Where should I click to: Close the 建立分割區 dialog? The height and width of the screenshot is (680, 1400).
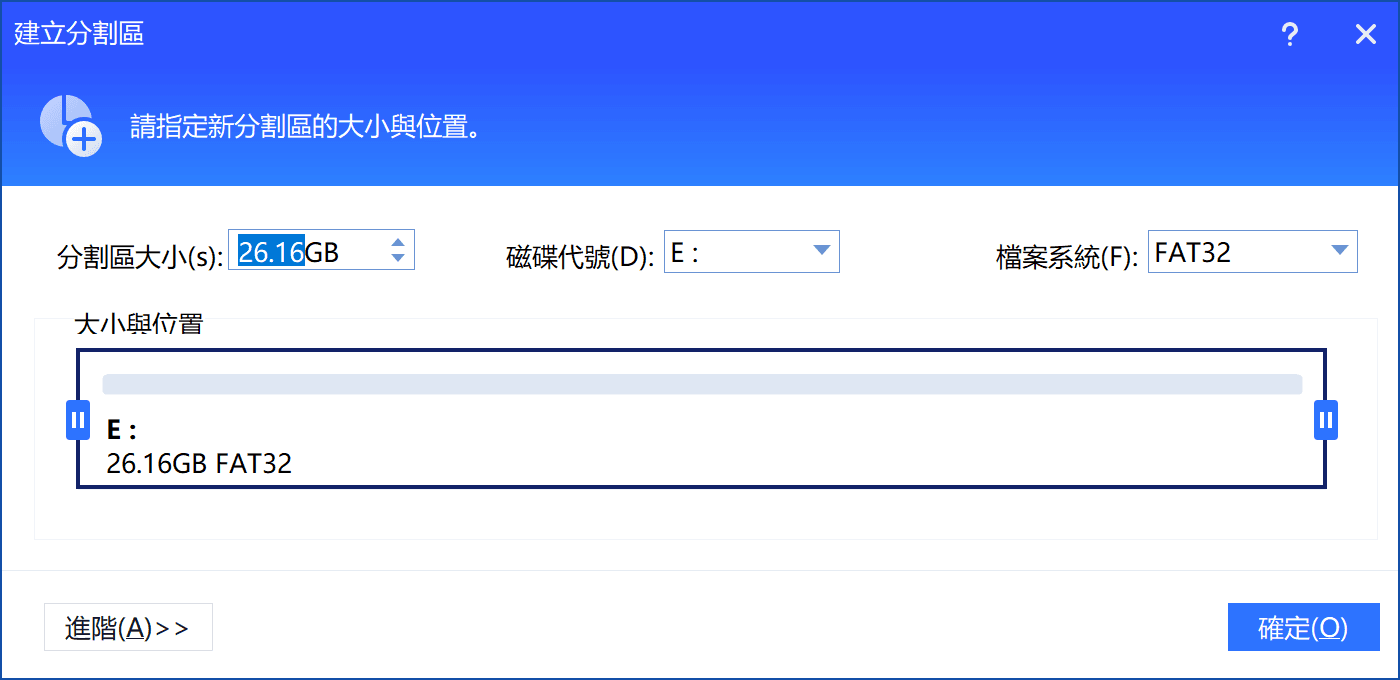point(1366,34)
